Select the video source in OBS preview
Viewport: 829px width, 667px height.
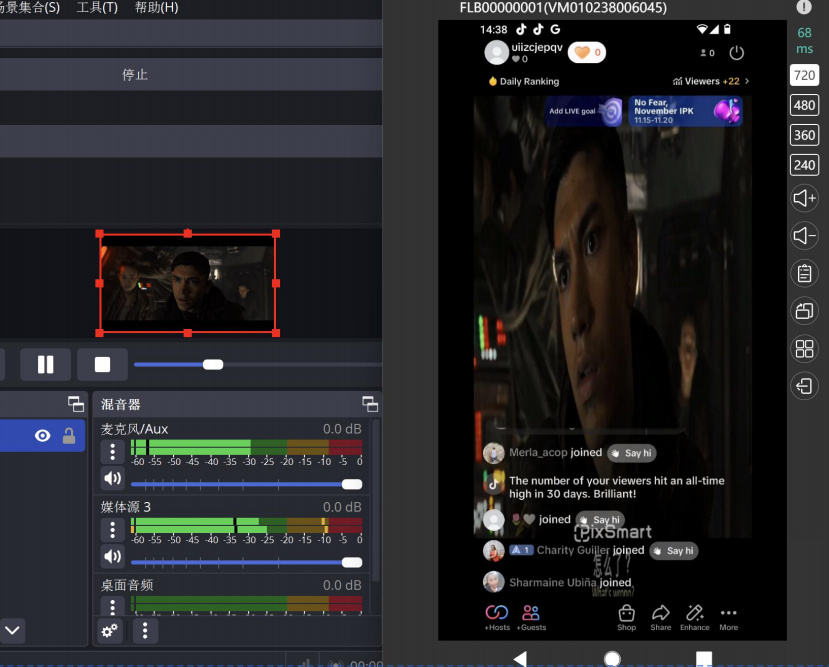pos(188,283)
